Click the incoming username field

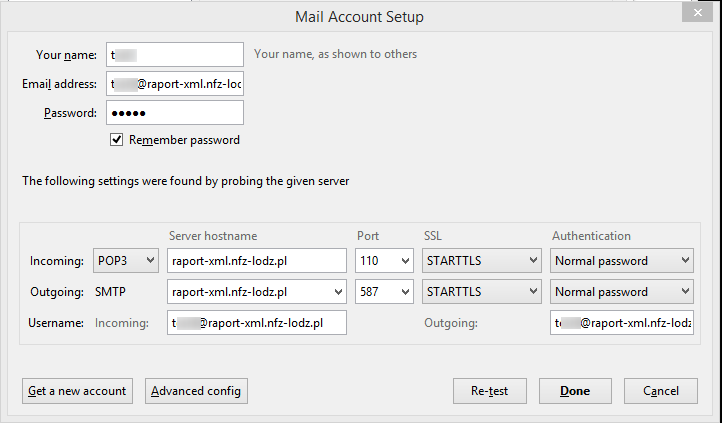tap(257, 323)
